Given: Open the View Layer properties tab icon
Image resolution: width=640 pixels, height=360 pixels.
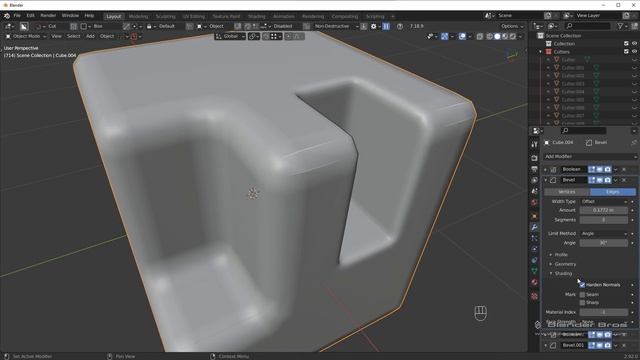Looking at the screenshot, I should pos(534,180).
